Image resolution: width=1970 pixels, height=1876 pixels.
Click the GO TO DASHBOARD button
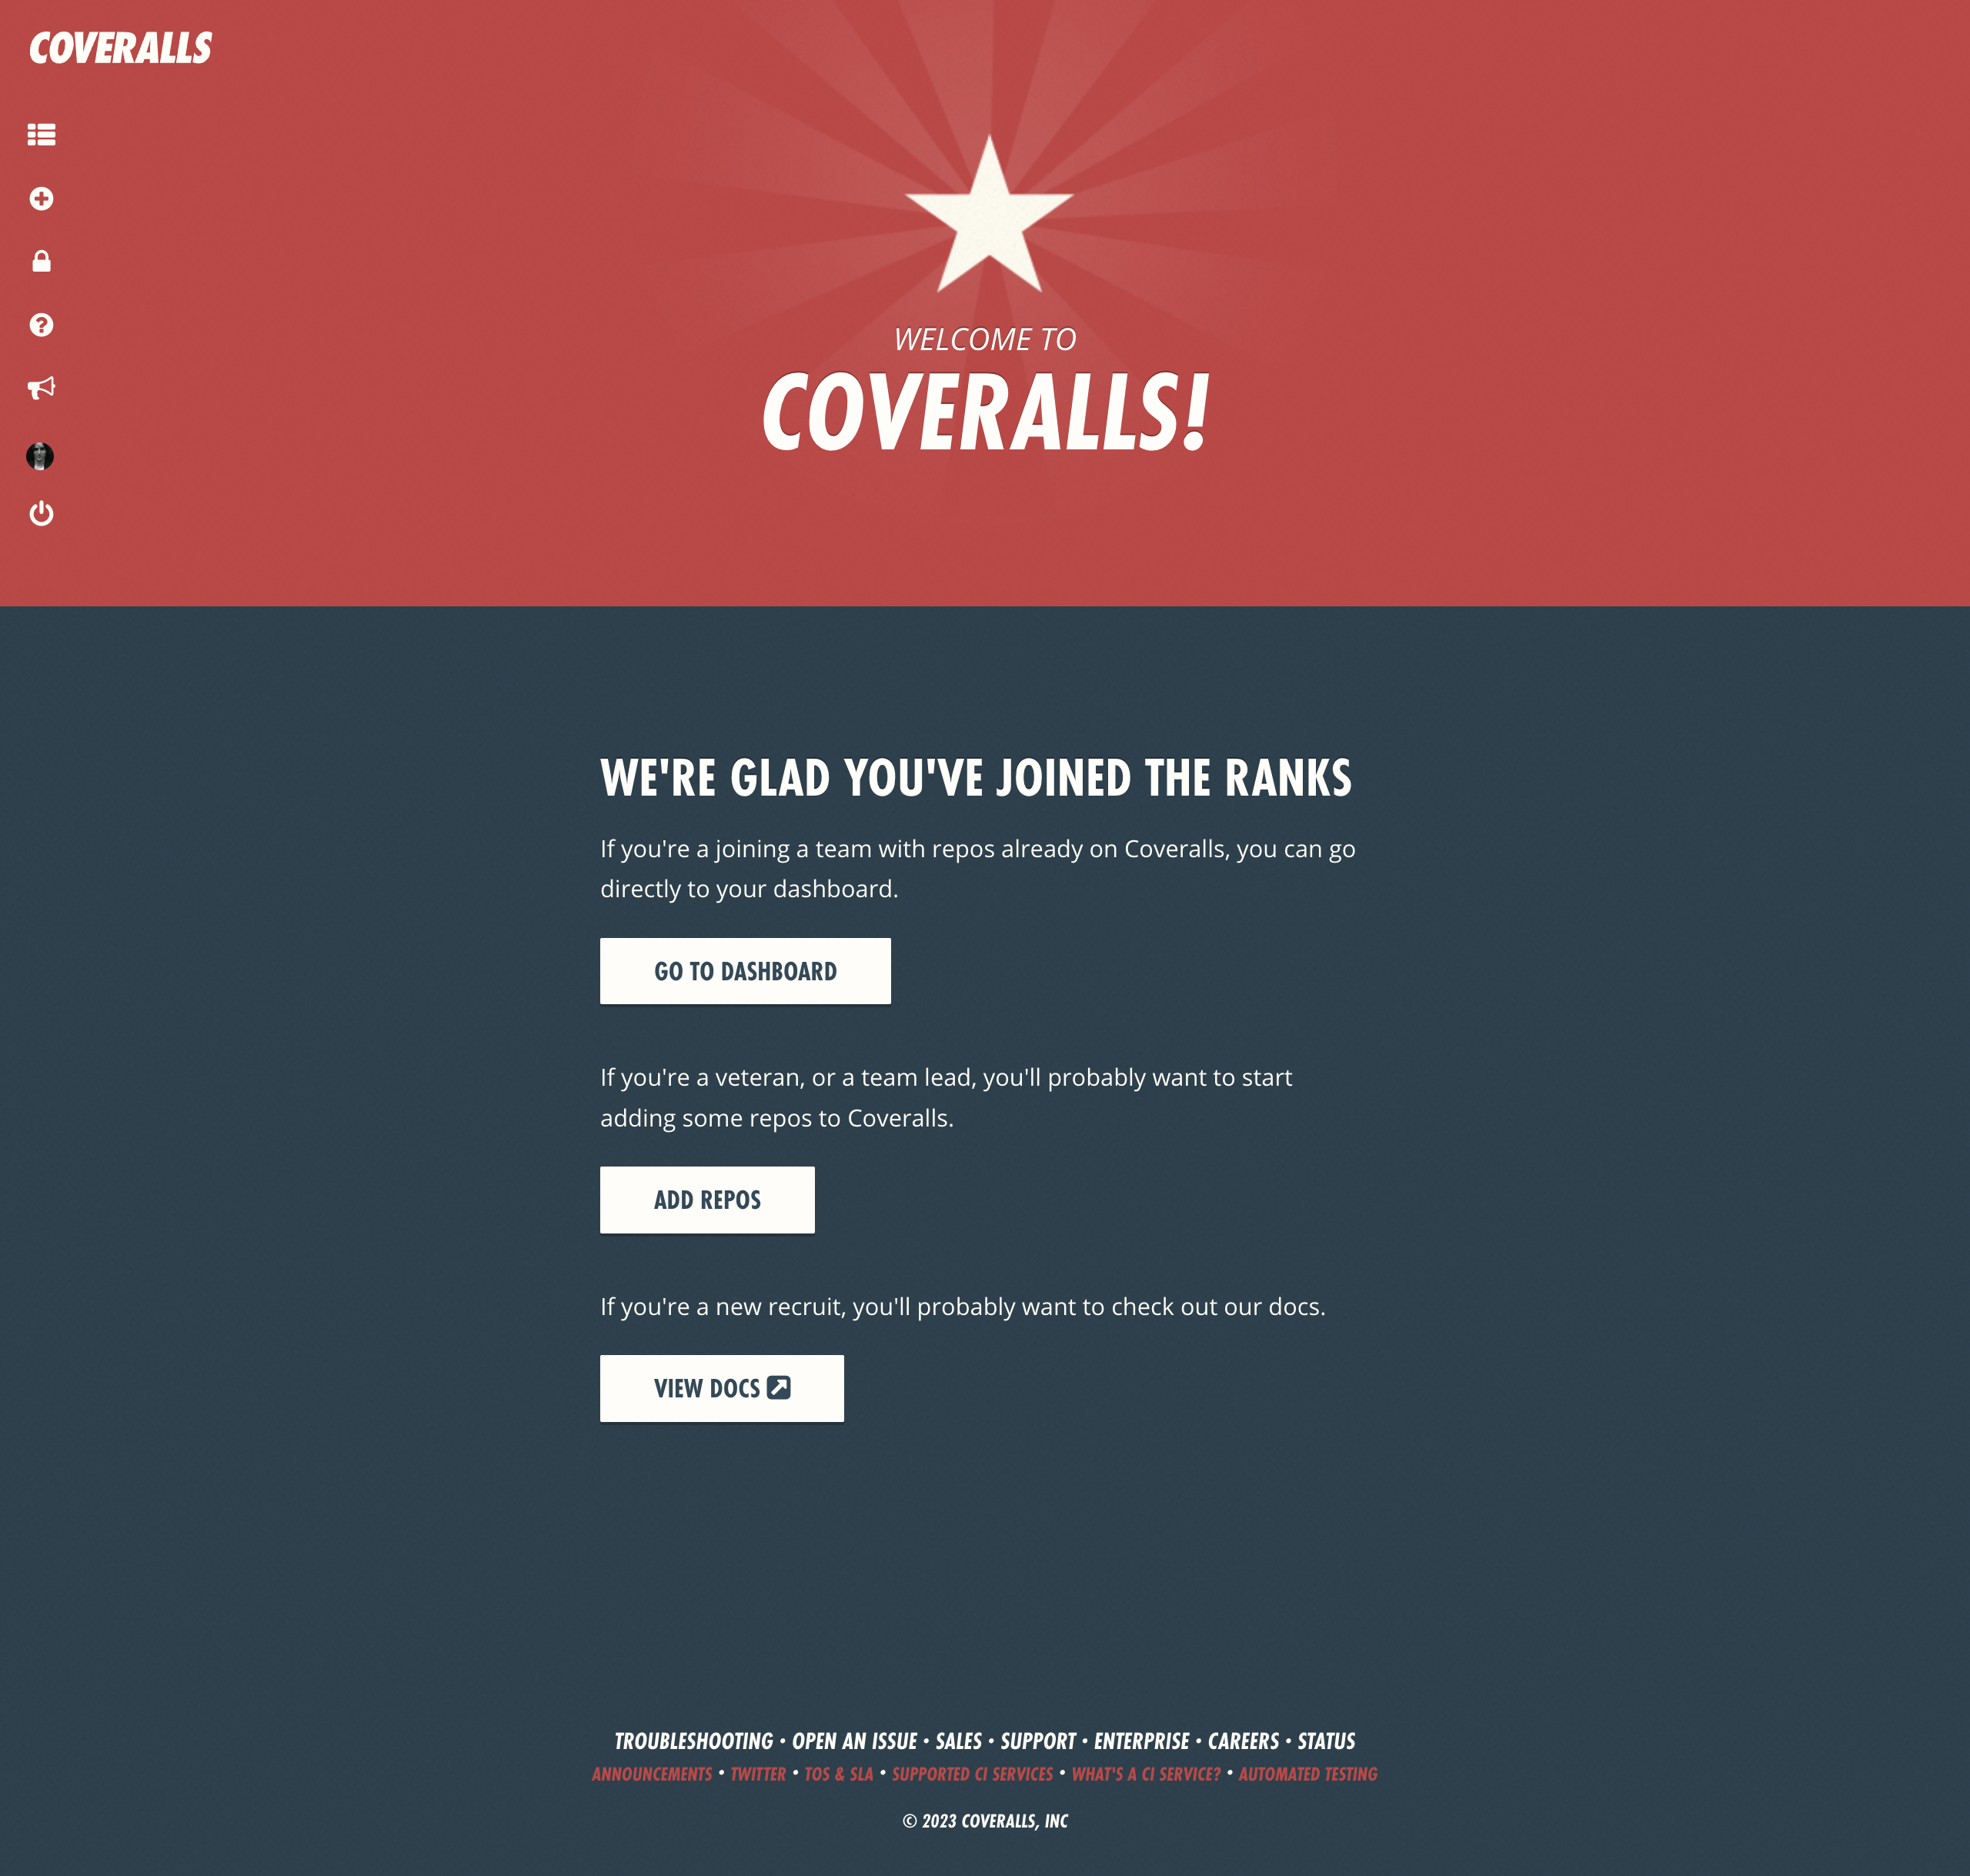[746, 970]
